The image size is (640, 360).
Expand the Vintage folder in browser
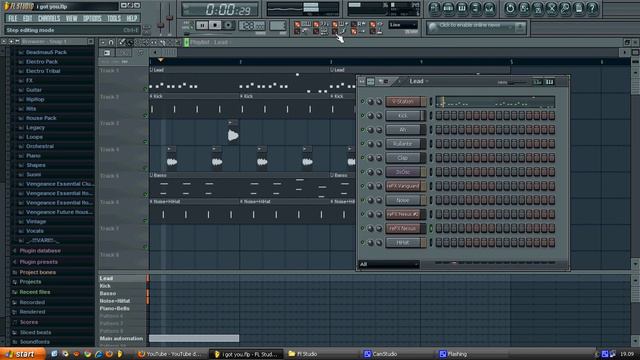[x=36, y=222]
